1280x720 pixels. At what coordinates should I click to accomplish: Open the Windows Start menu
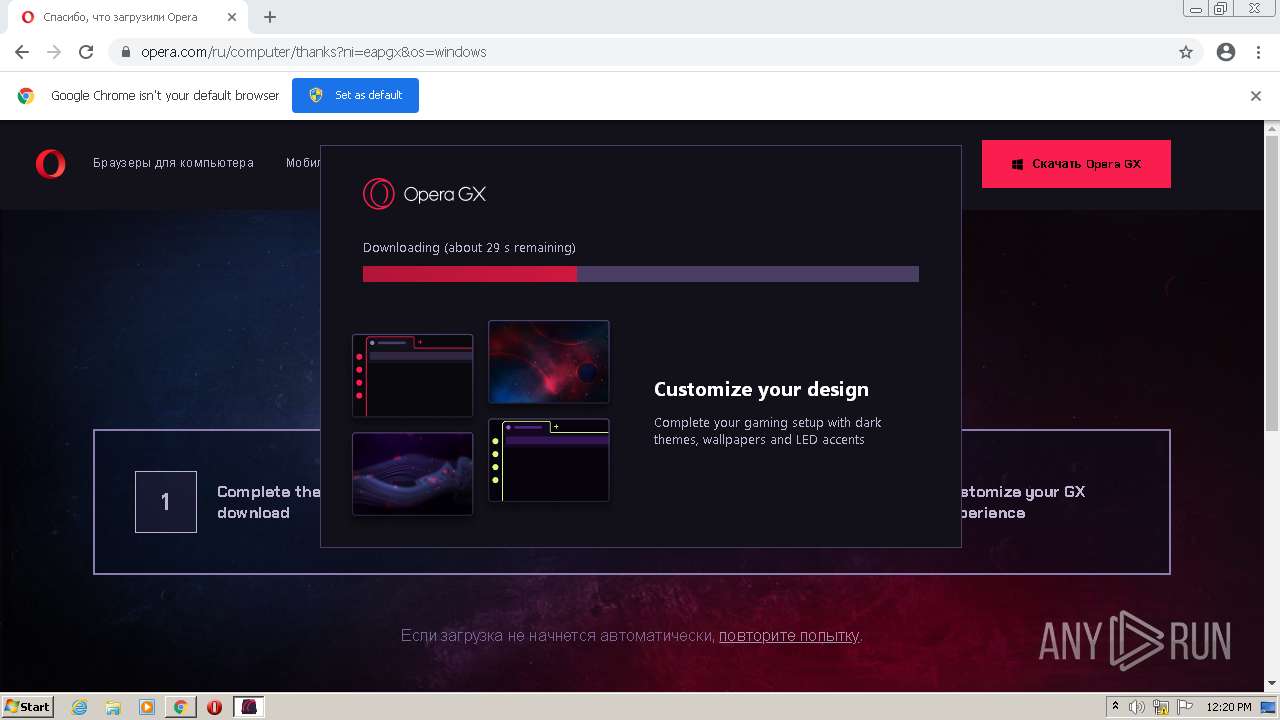[28, 706]
